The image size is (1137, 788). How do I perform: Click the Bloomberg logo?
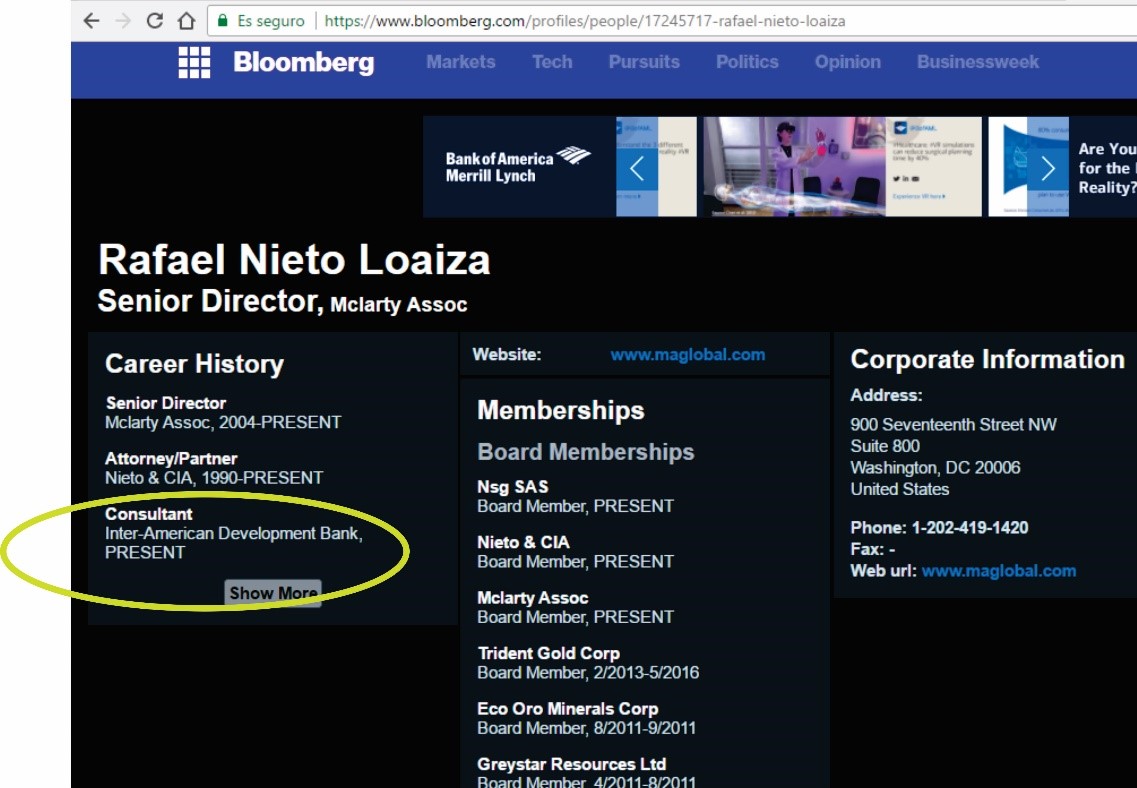304,63
